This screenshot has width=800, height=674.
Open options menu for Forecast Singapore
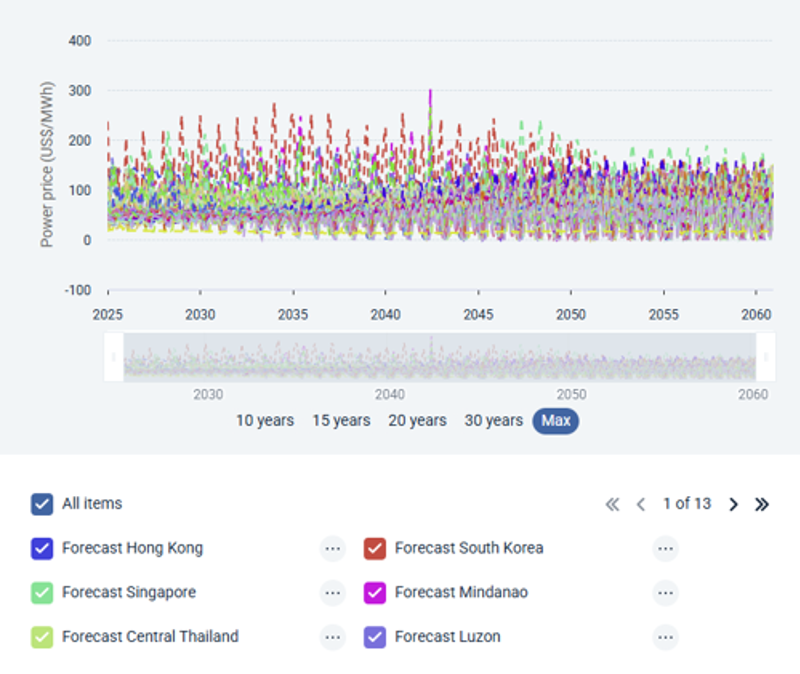(x=332, y=592)
